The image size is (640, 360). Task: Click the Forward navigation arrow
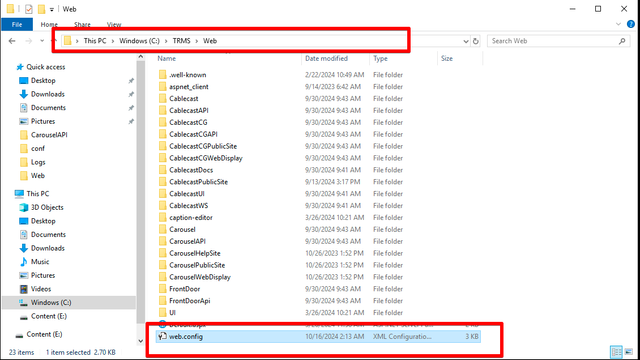(28, 41)
